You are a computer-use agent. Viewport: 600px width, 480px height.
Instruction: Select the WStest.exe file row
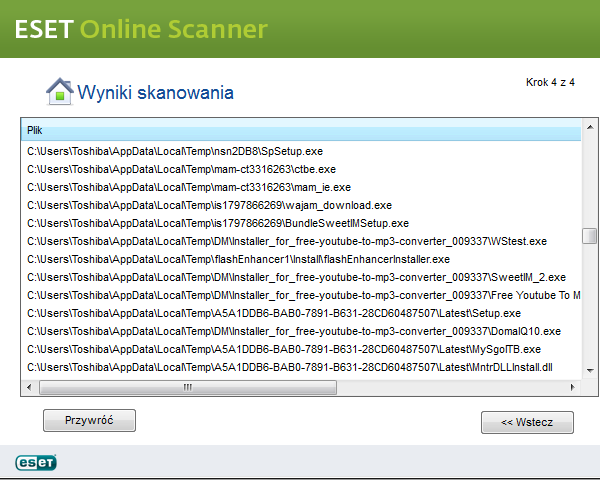(301, 241)
